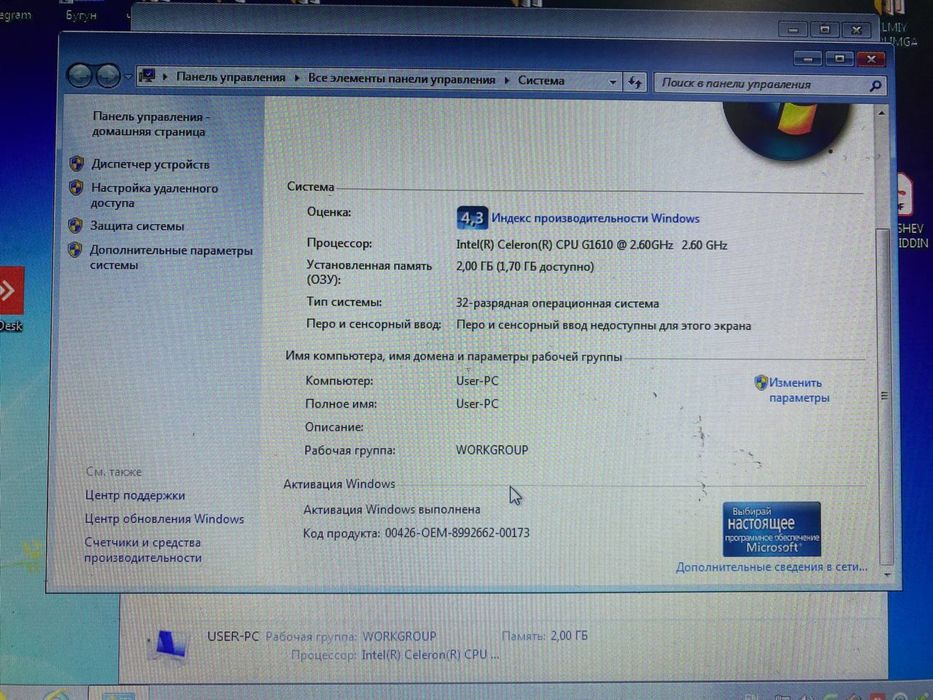Click shield icon beside 'Диспетчер устройств'
The height and width of the screenshot is (700, 933).
pos(76,162)
